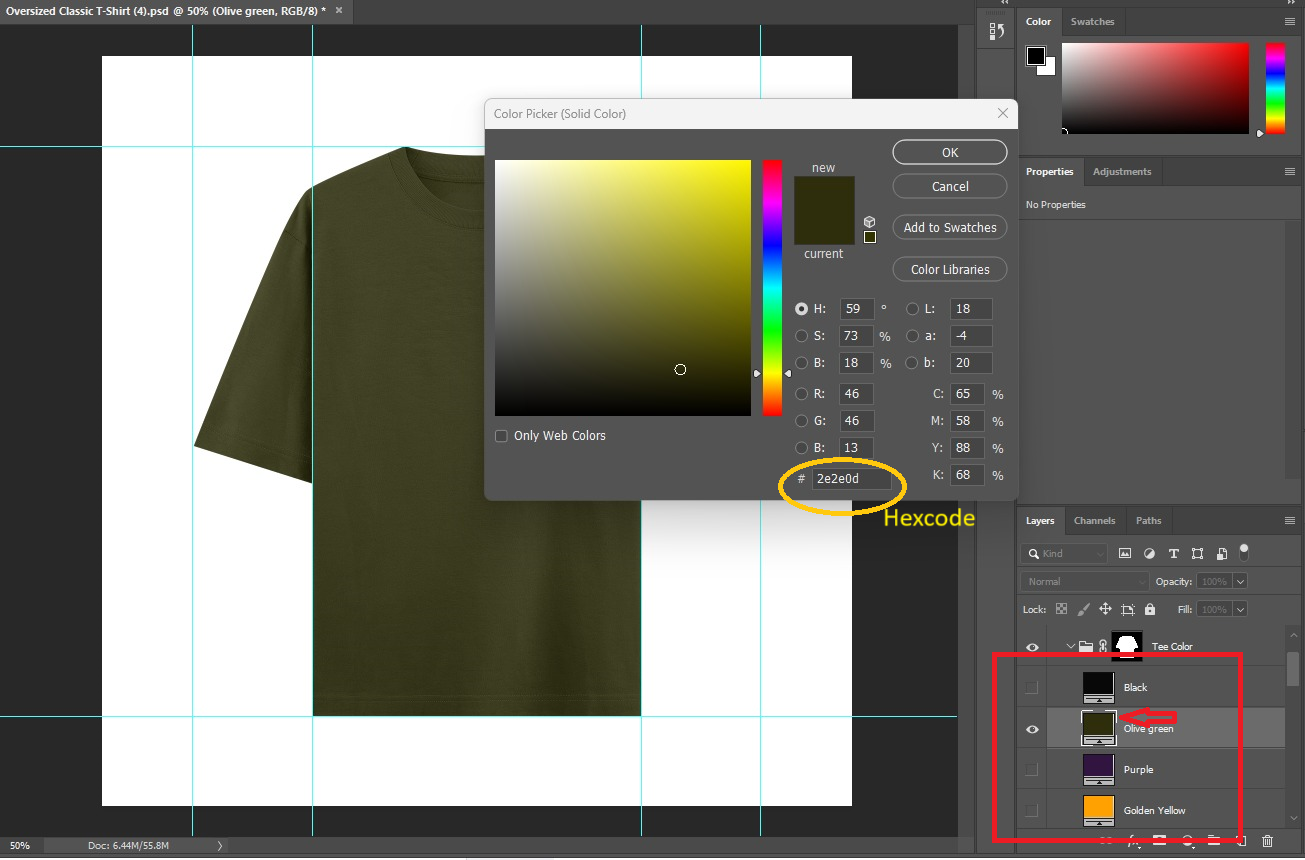Click the add layer style fx icon
The height and width of the screenshot is (860, 1305).
pos(1133,842)
